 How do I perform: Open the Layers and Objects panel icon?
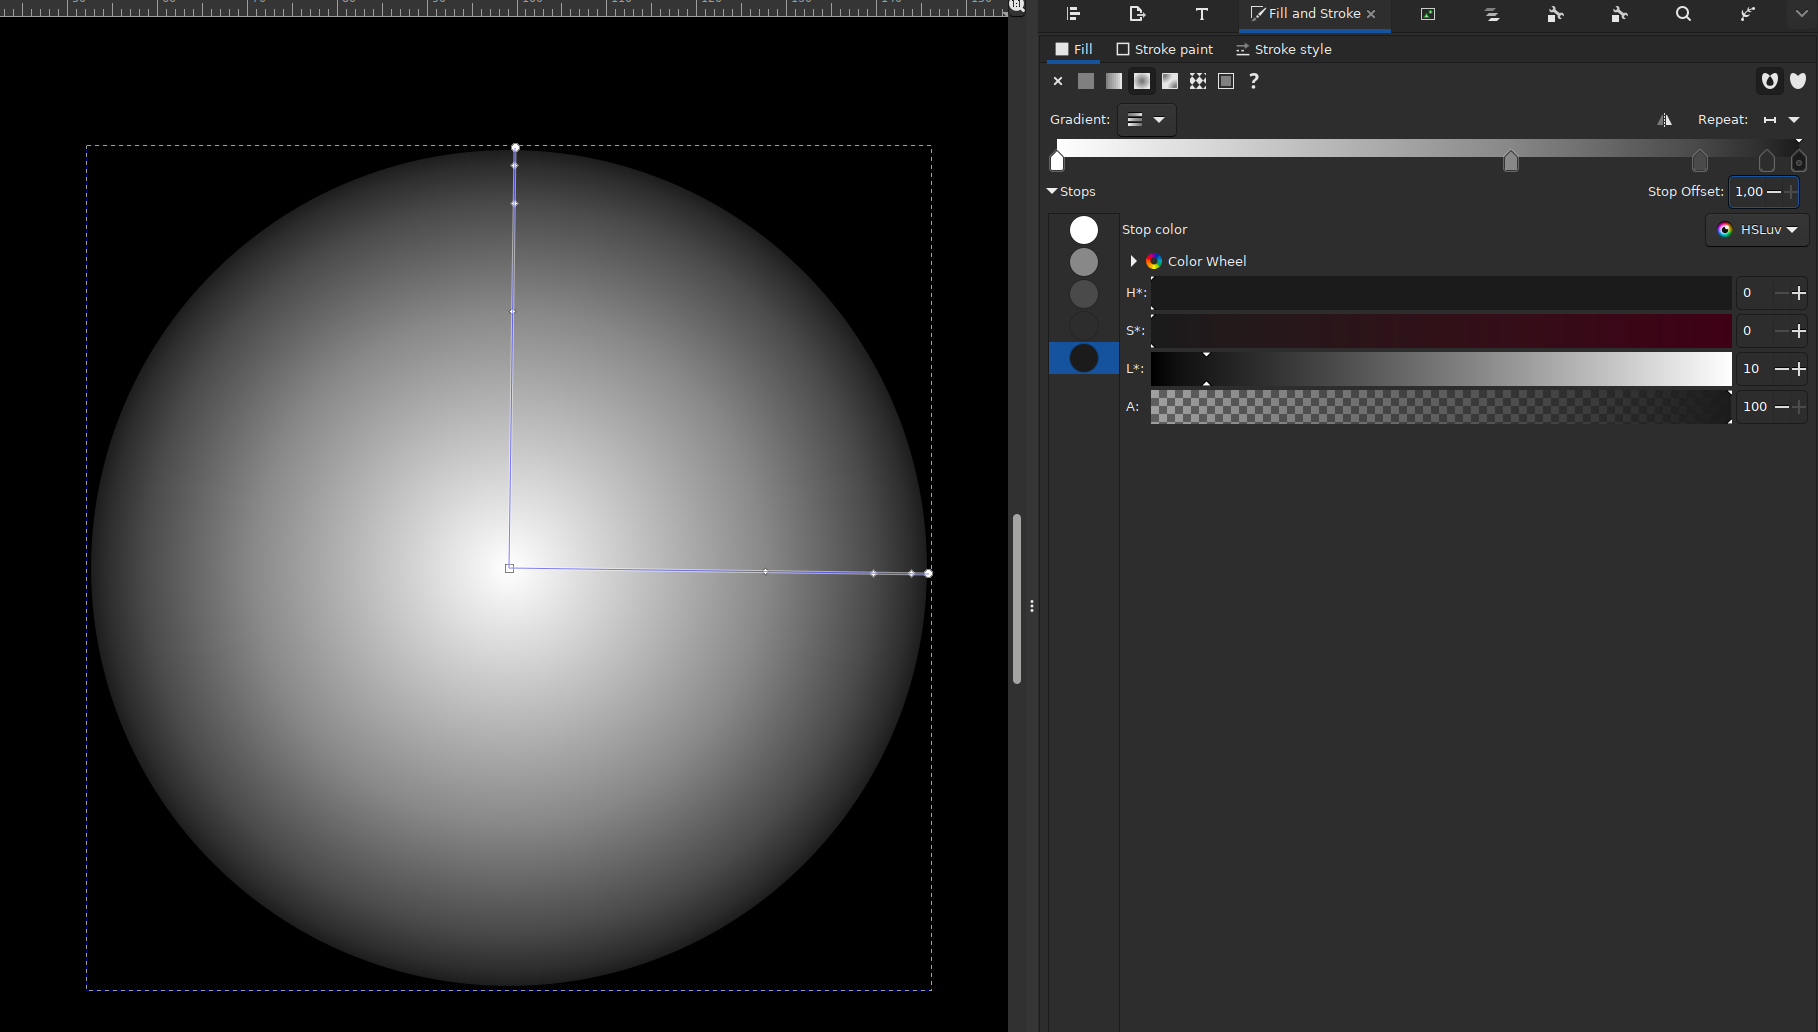[1491, 14]
